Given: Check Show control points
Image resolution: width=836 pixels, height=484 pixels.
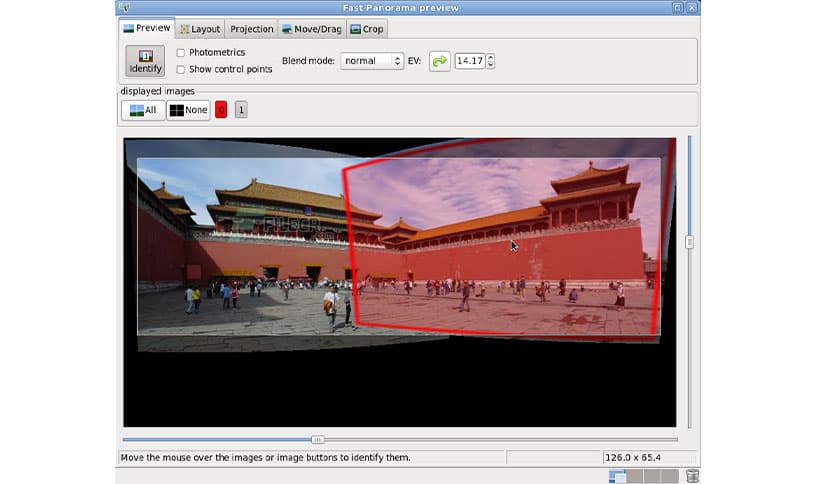Looking at the screenshot, I should pyautogui.click(x=181, y=69).
